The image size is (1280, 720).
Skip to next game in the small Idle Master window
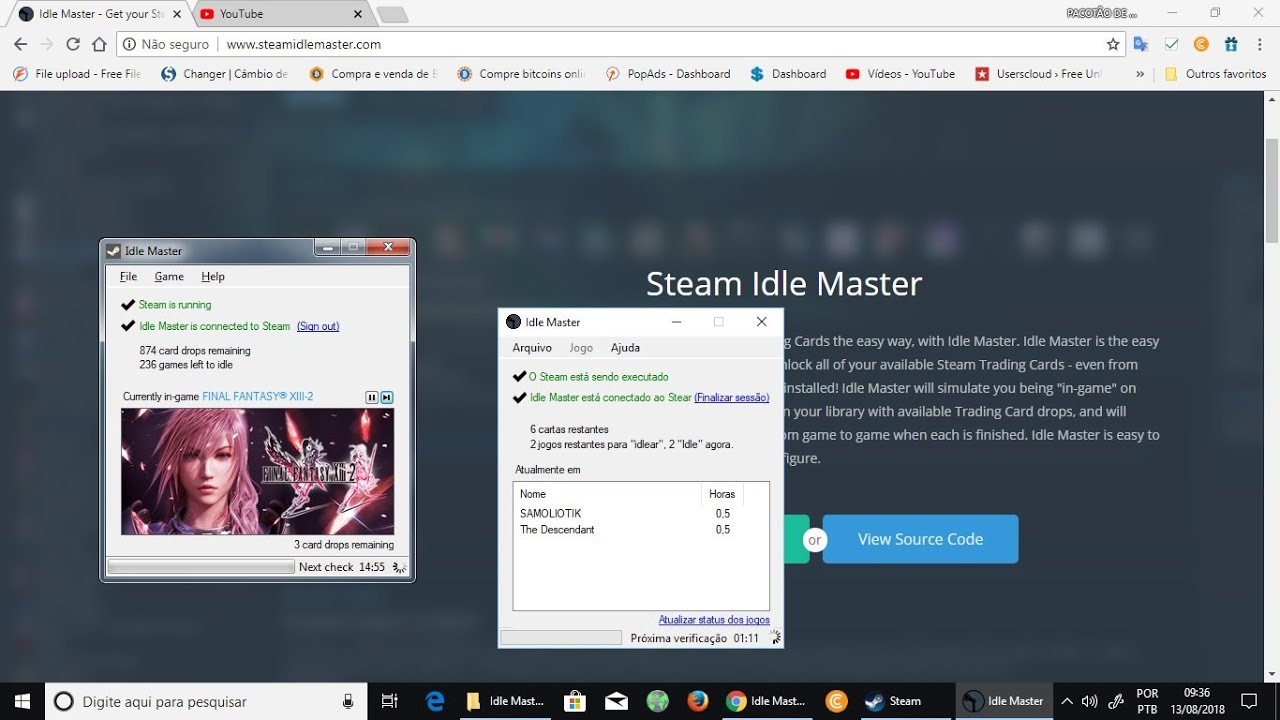[387, 397]
